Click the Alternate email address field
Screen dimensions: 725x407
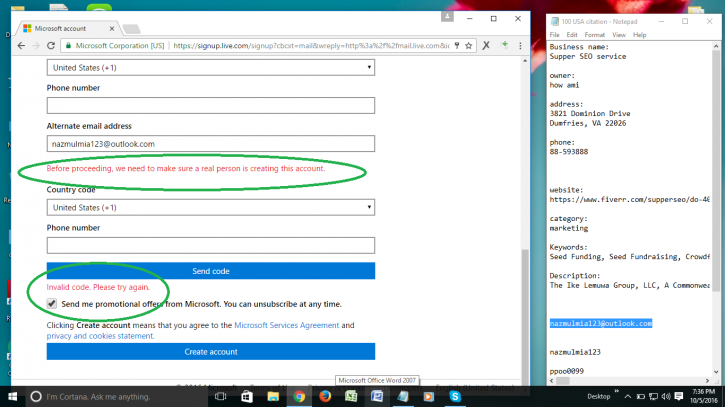pyautogui.click(x=210, y=144)
